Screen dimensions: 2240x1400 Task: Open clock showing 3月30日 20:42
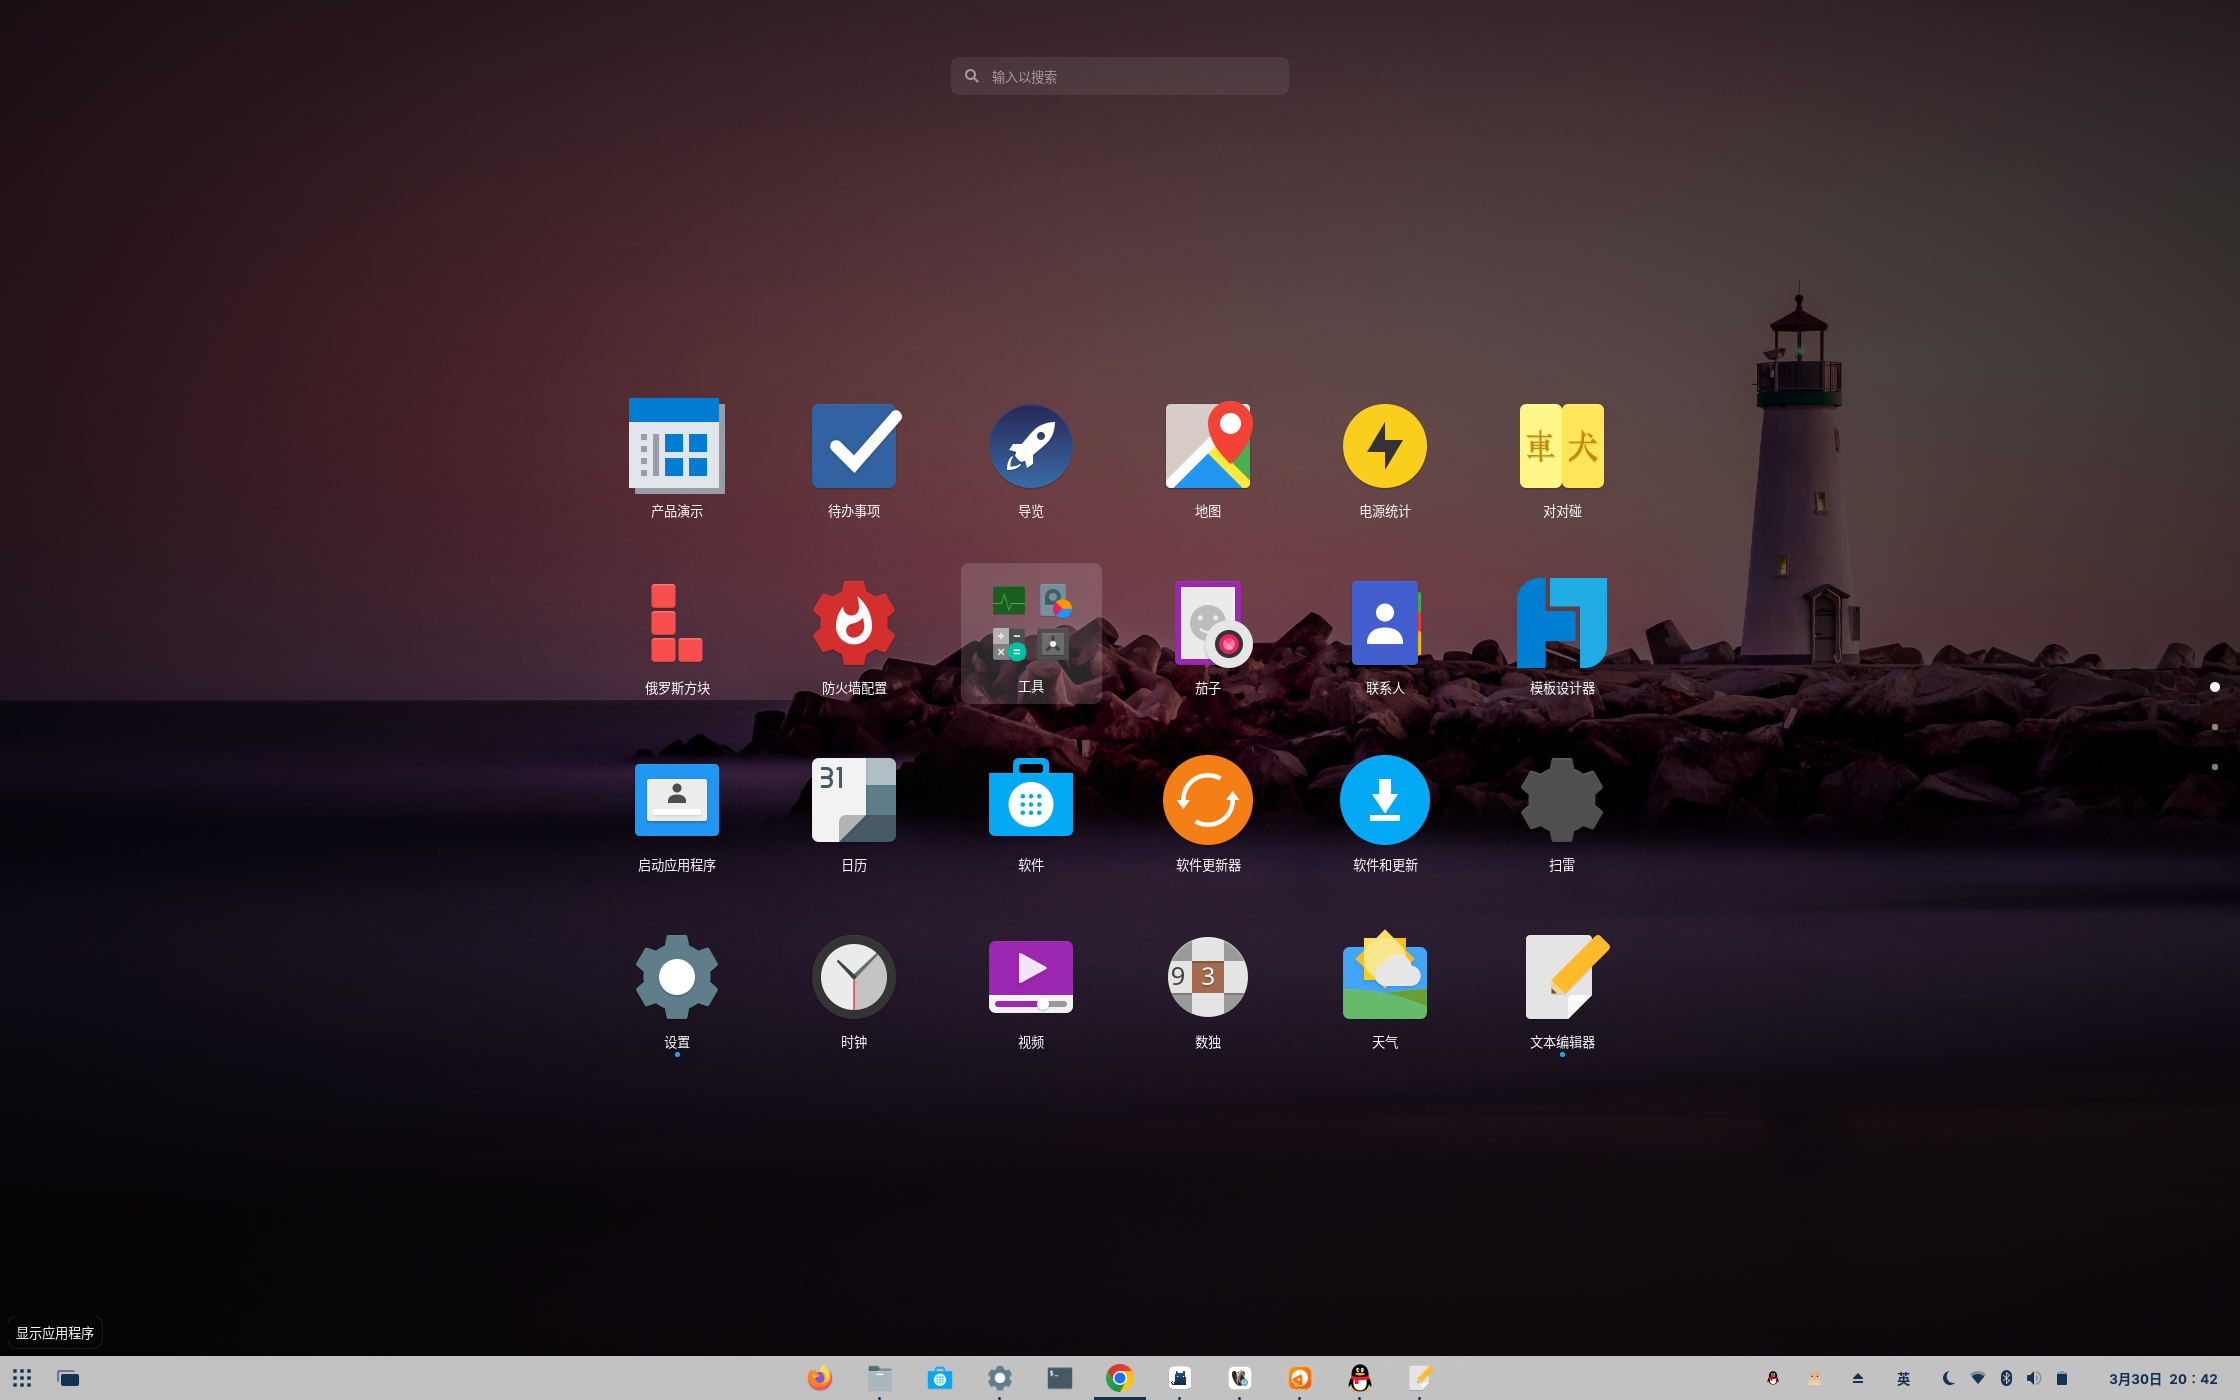click(x=2163, y=1379)
